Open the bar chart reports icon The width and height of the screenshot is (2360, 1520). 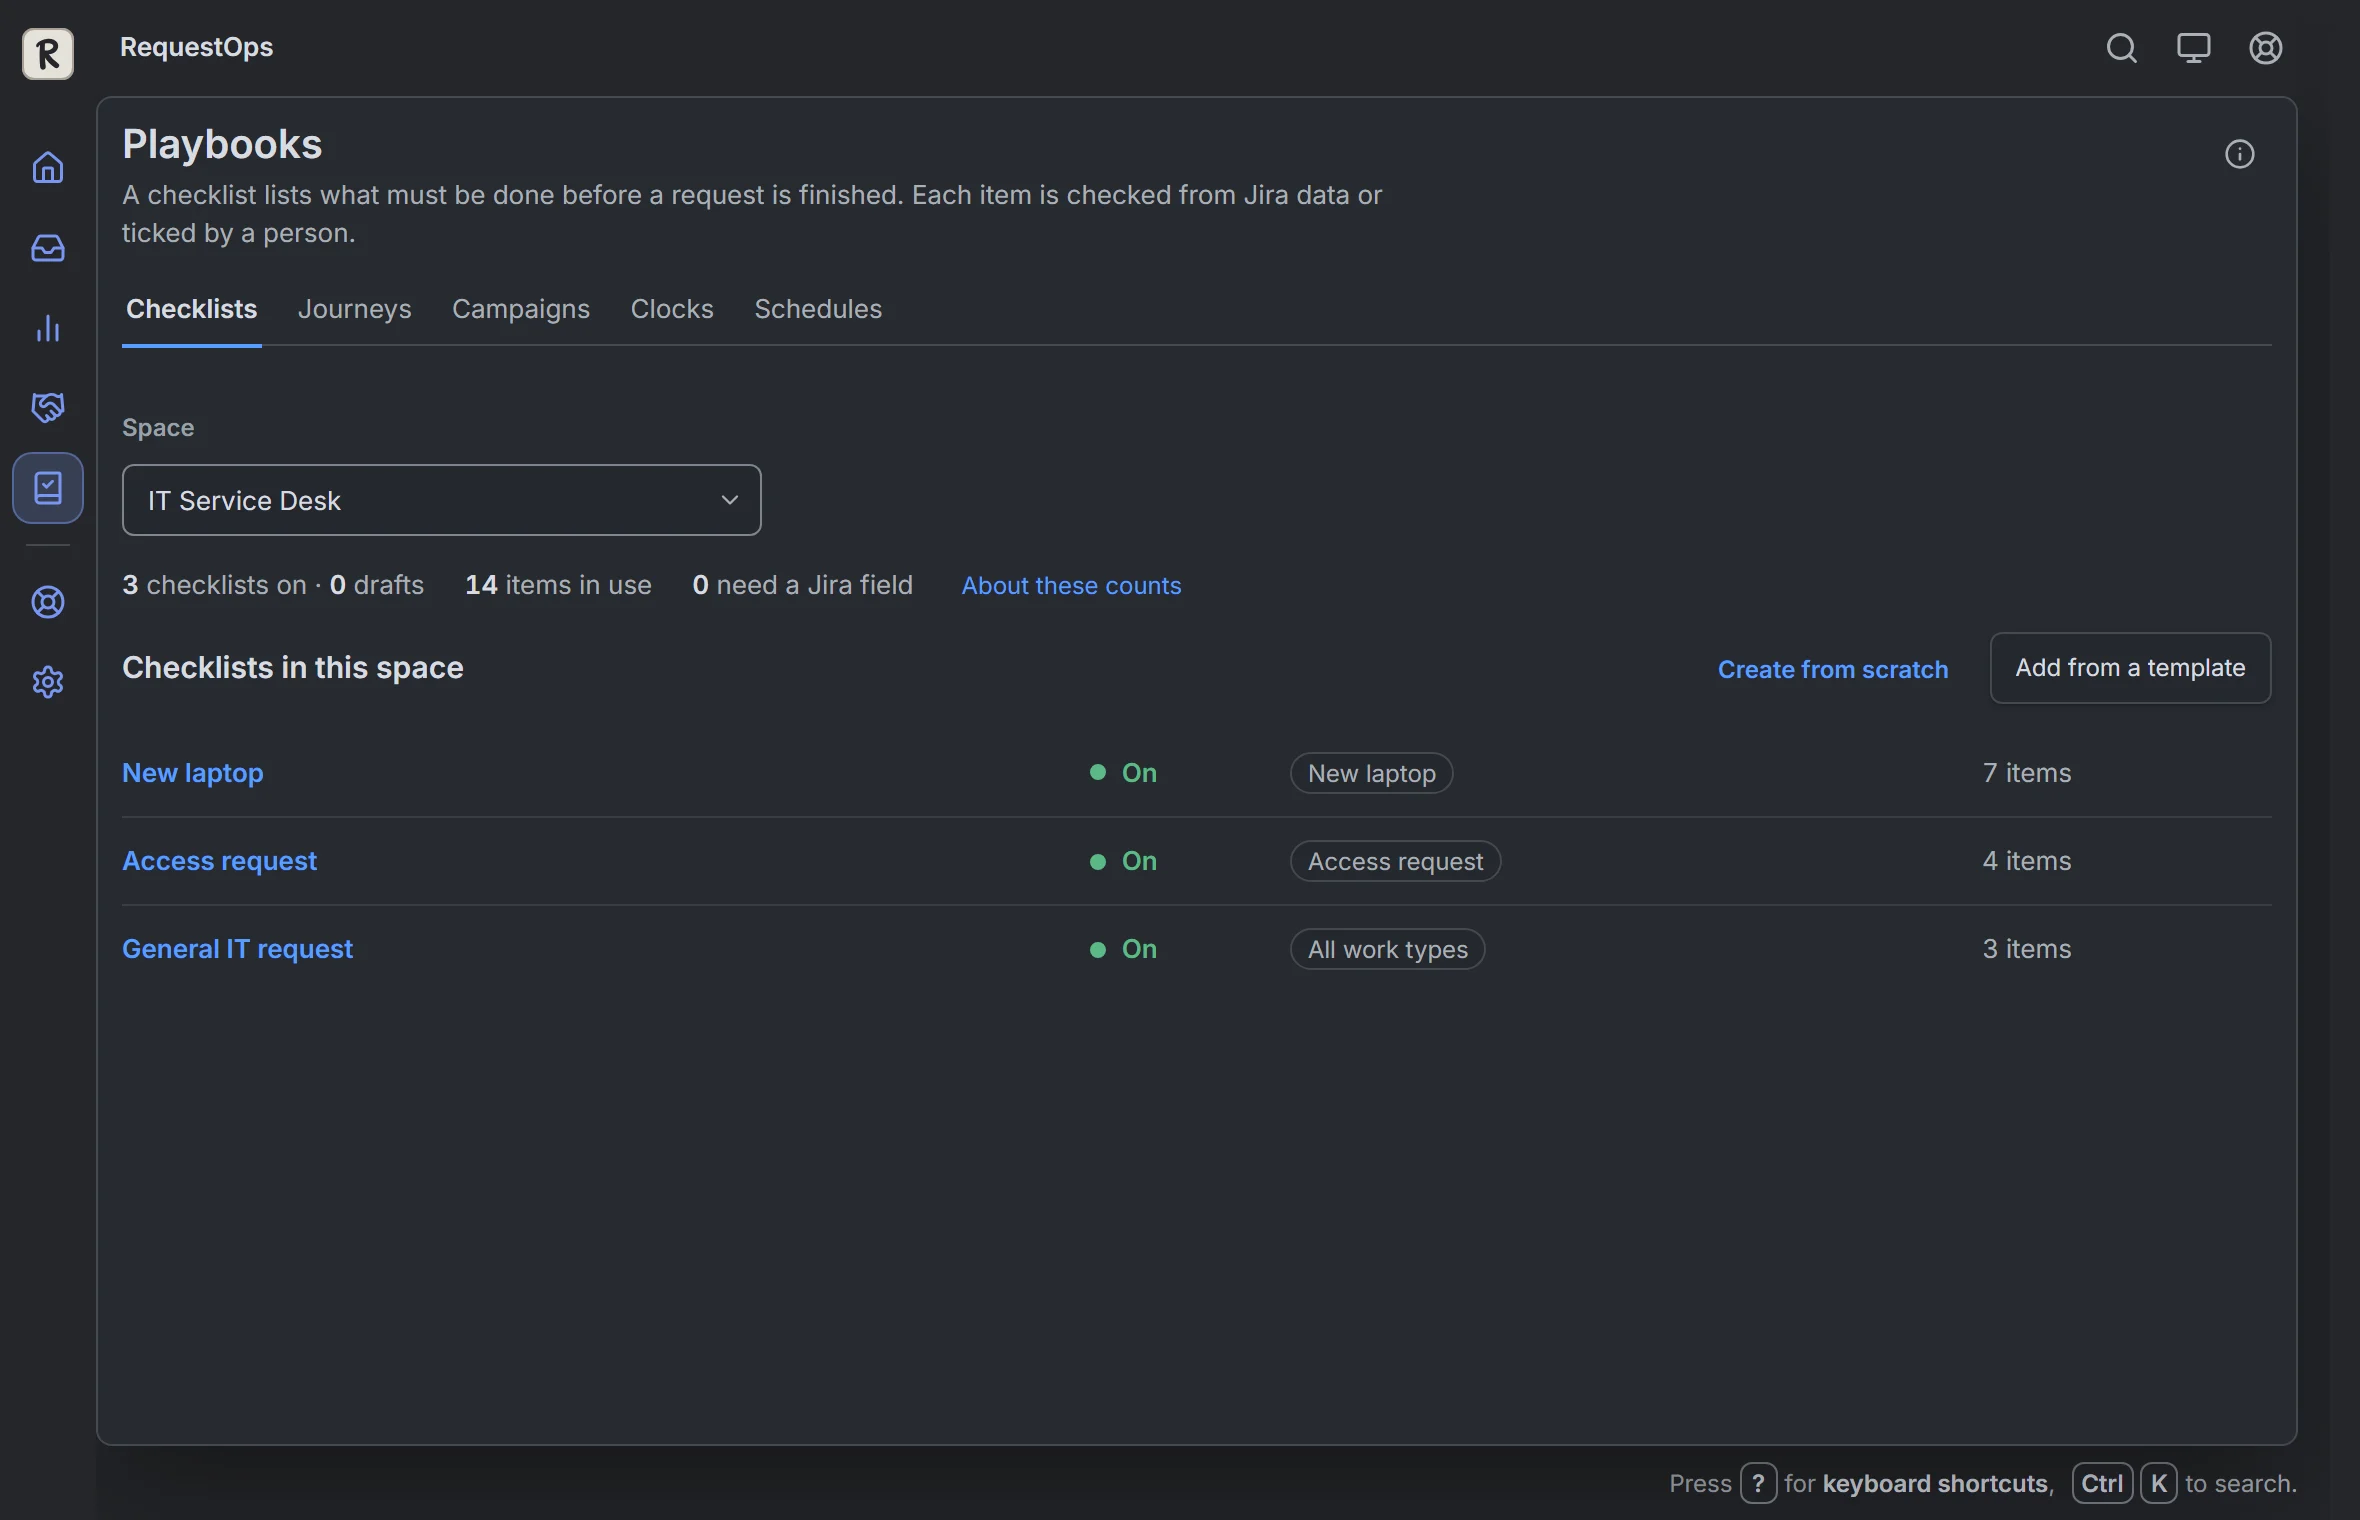click(48, 328)
